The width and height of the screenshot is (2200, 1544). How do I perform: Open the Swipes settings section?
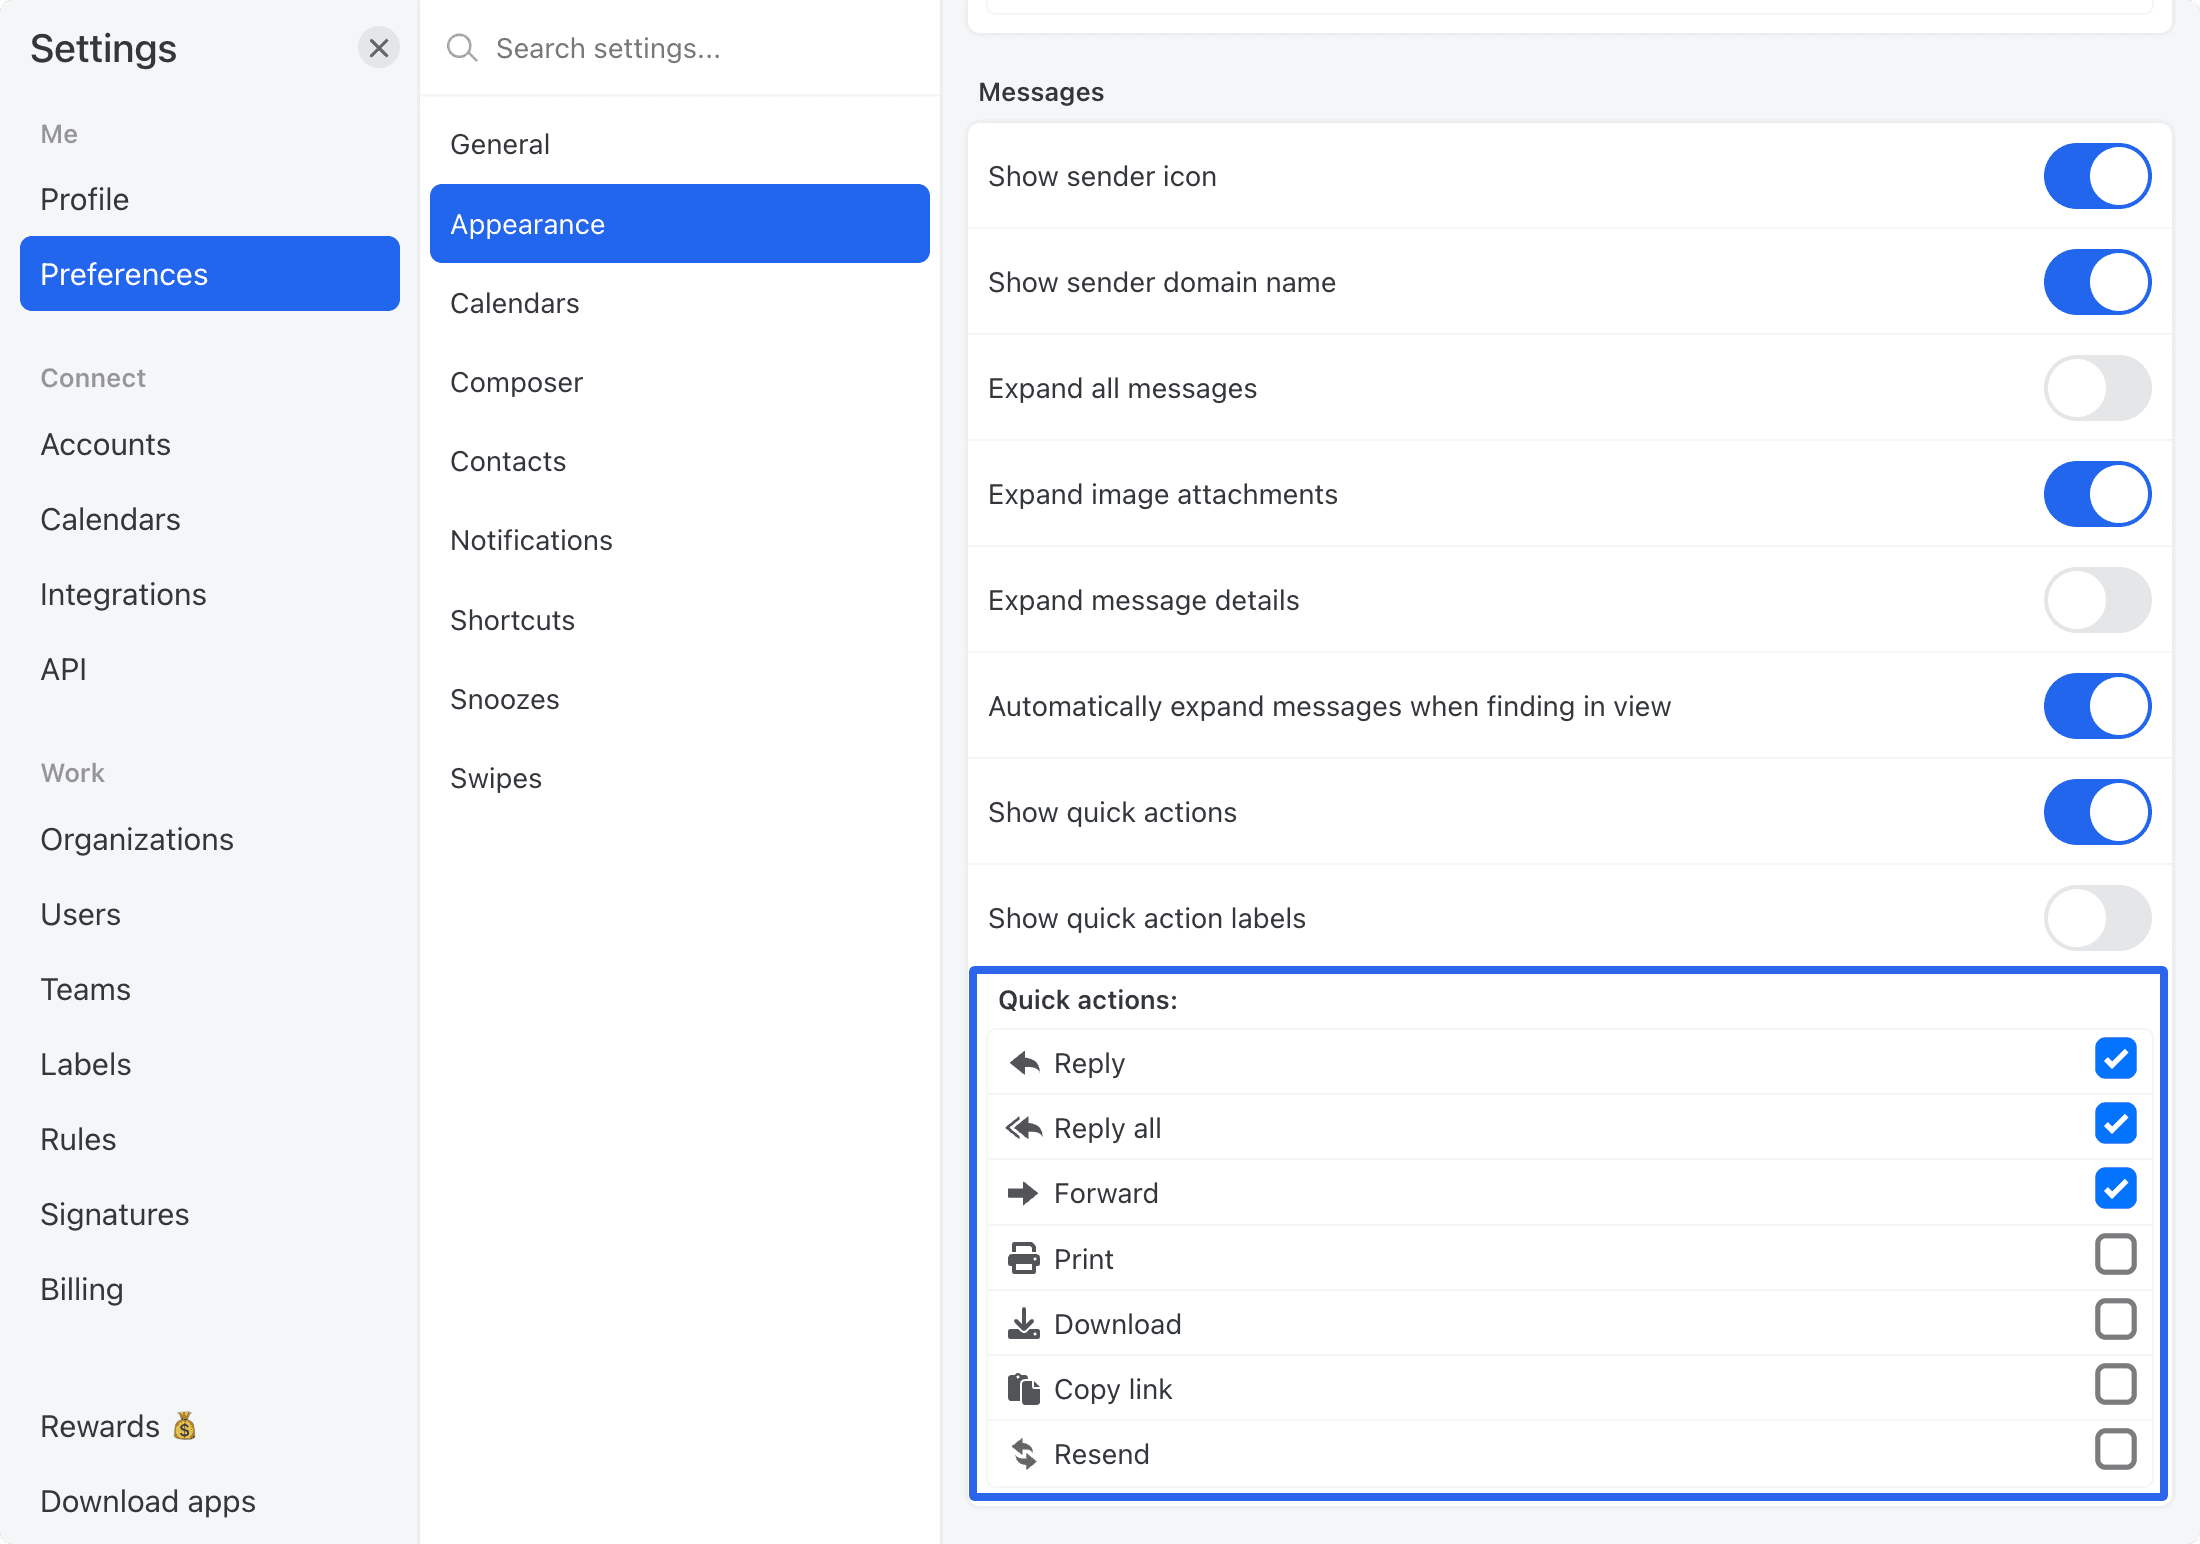point(496,777)
